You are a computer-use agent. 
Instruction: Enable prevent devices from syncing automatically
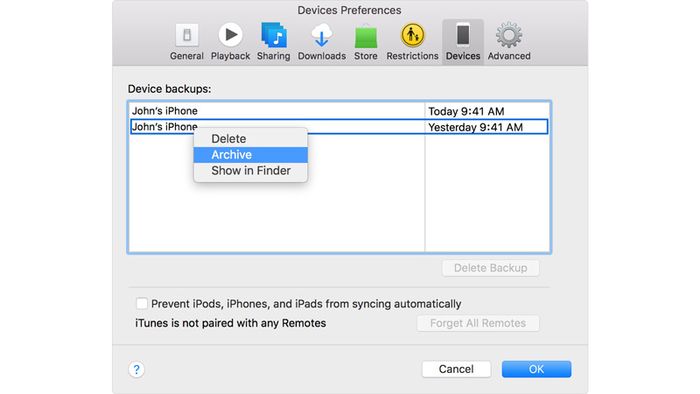142,303
